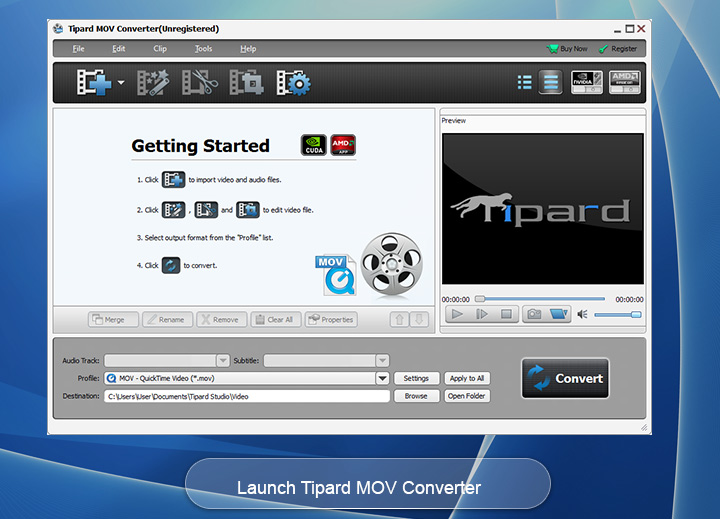Open the Preferences gear film icon
The height and width of the screenshot is (519, 720).
pyautogui.click(x=294, y=83)
